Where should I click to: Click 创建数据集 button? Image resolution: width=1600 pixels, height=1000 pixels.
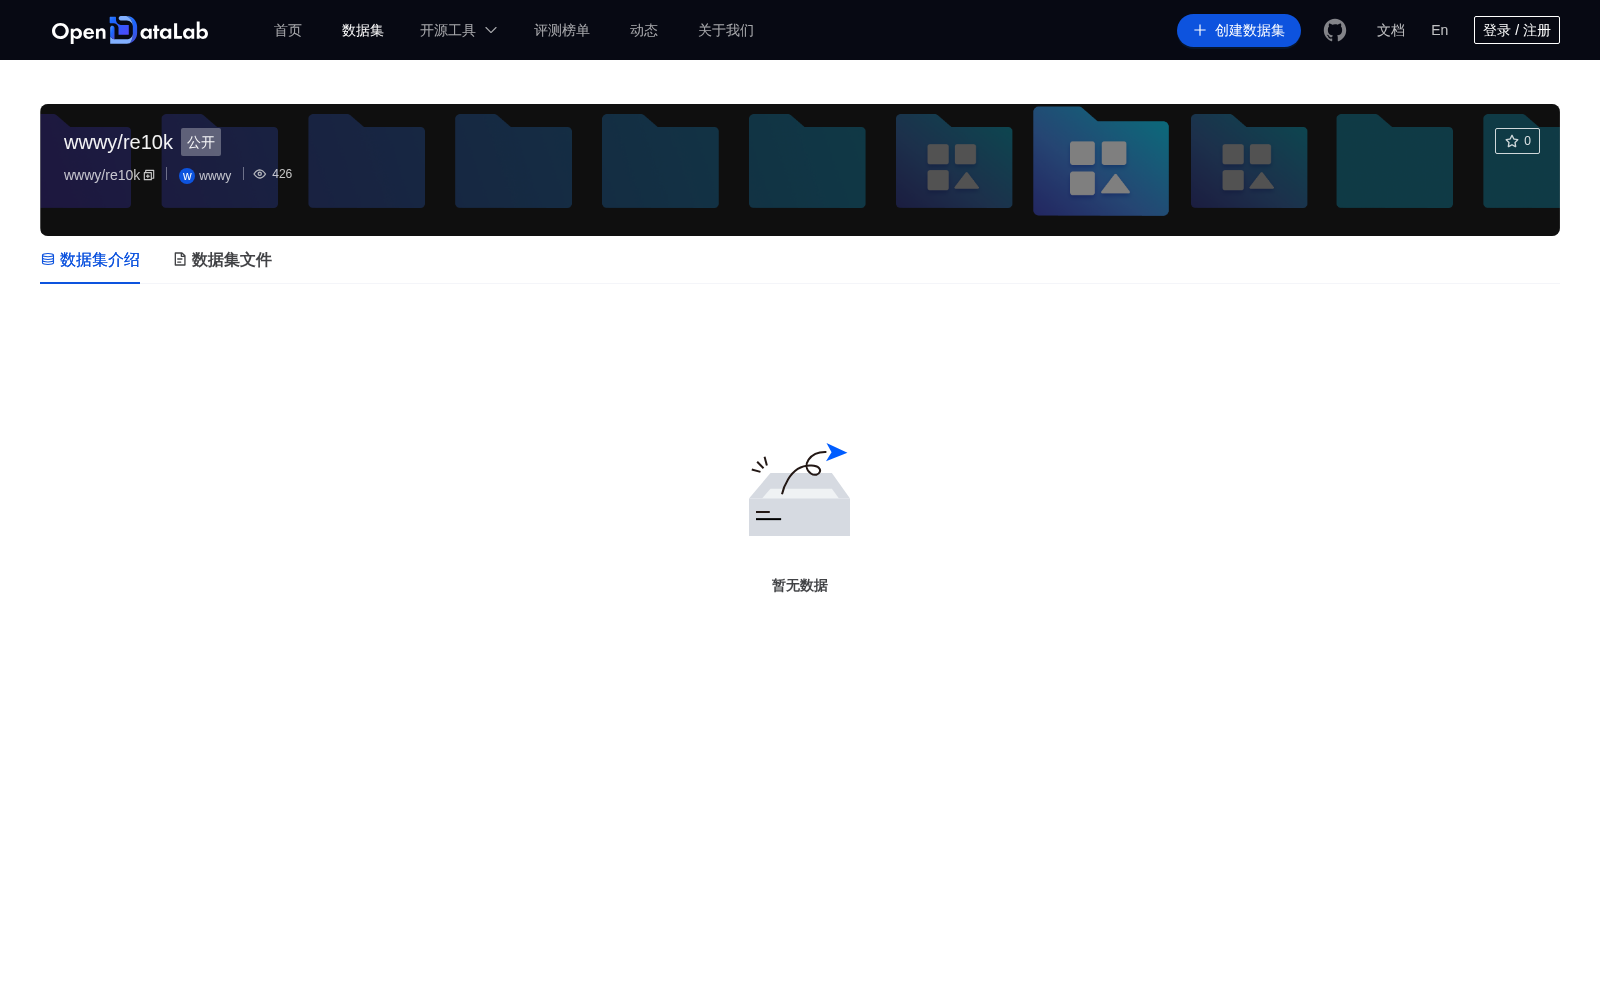(x=1239, y=30)
